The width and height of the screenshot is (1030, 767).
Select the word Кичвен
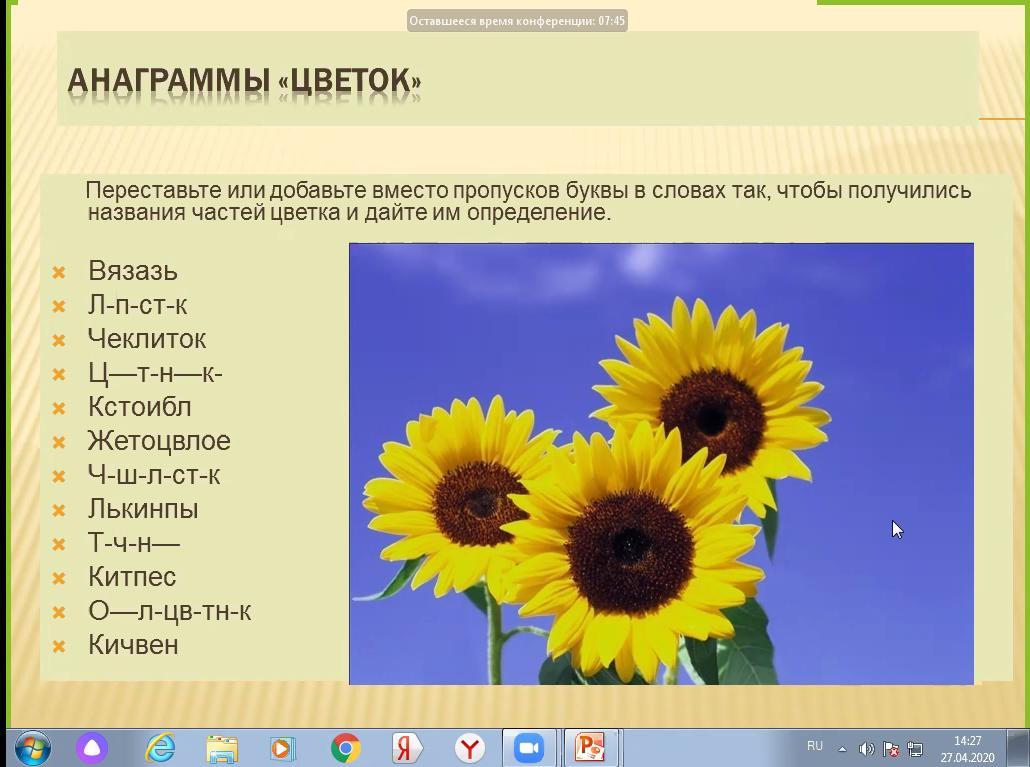coord(133,645)
